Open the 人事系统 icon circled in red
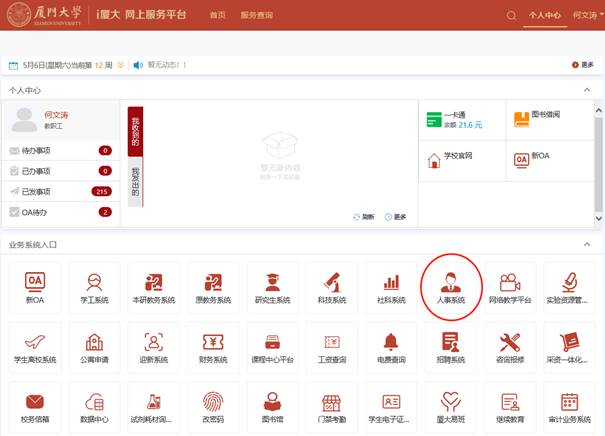Image resolution: width=605 pixels, height=436 pixels. (451, 286)
